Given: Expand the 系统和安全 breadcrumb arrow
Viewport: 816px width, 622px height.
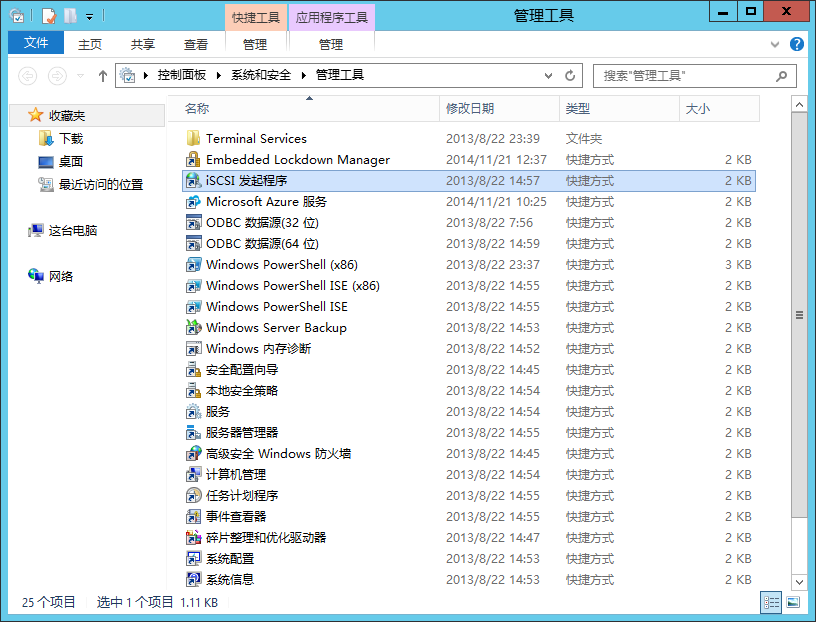Looking at the screenshot, I should tap(304, 75).
